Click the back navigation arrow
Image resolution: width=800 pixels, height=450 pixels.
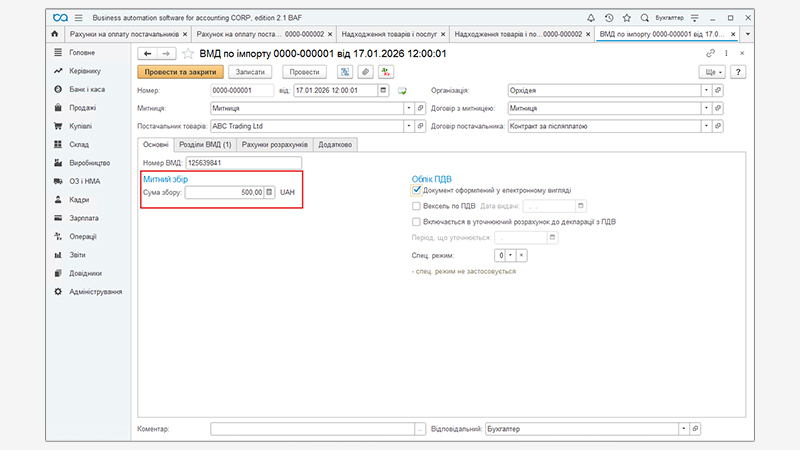coord(147,54)
